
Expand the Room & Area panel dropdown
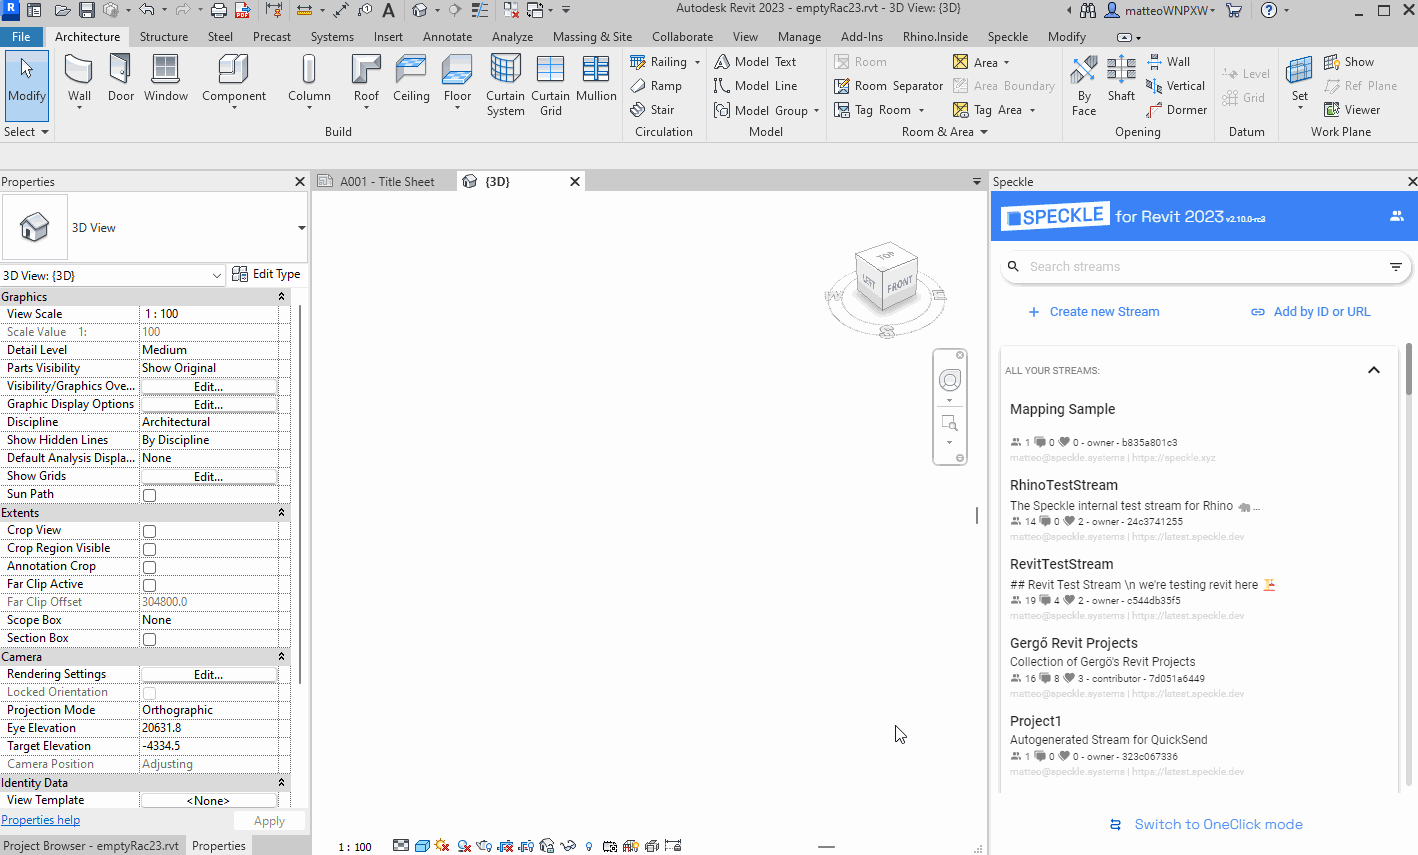point(944,132)
